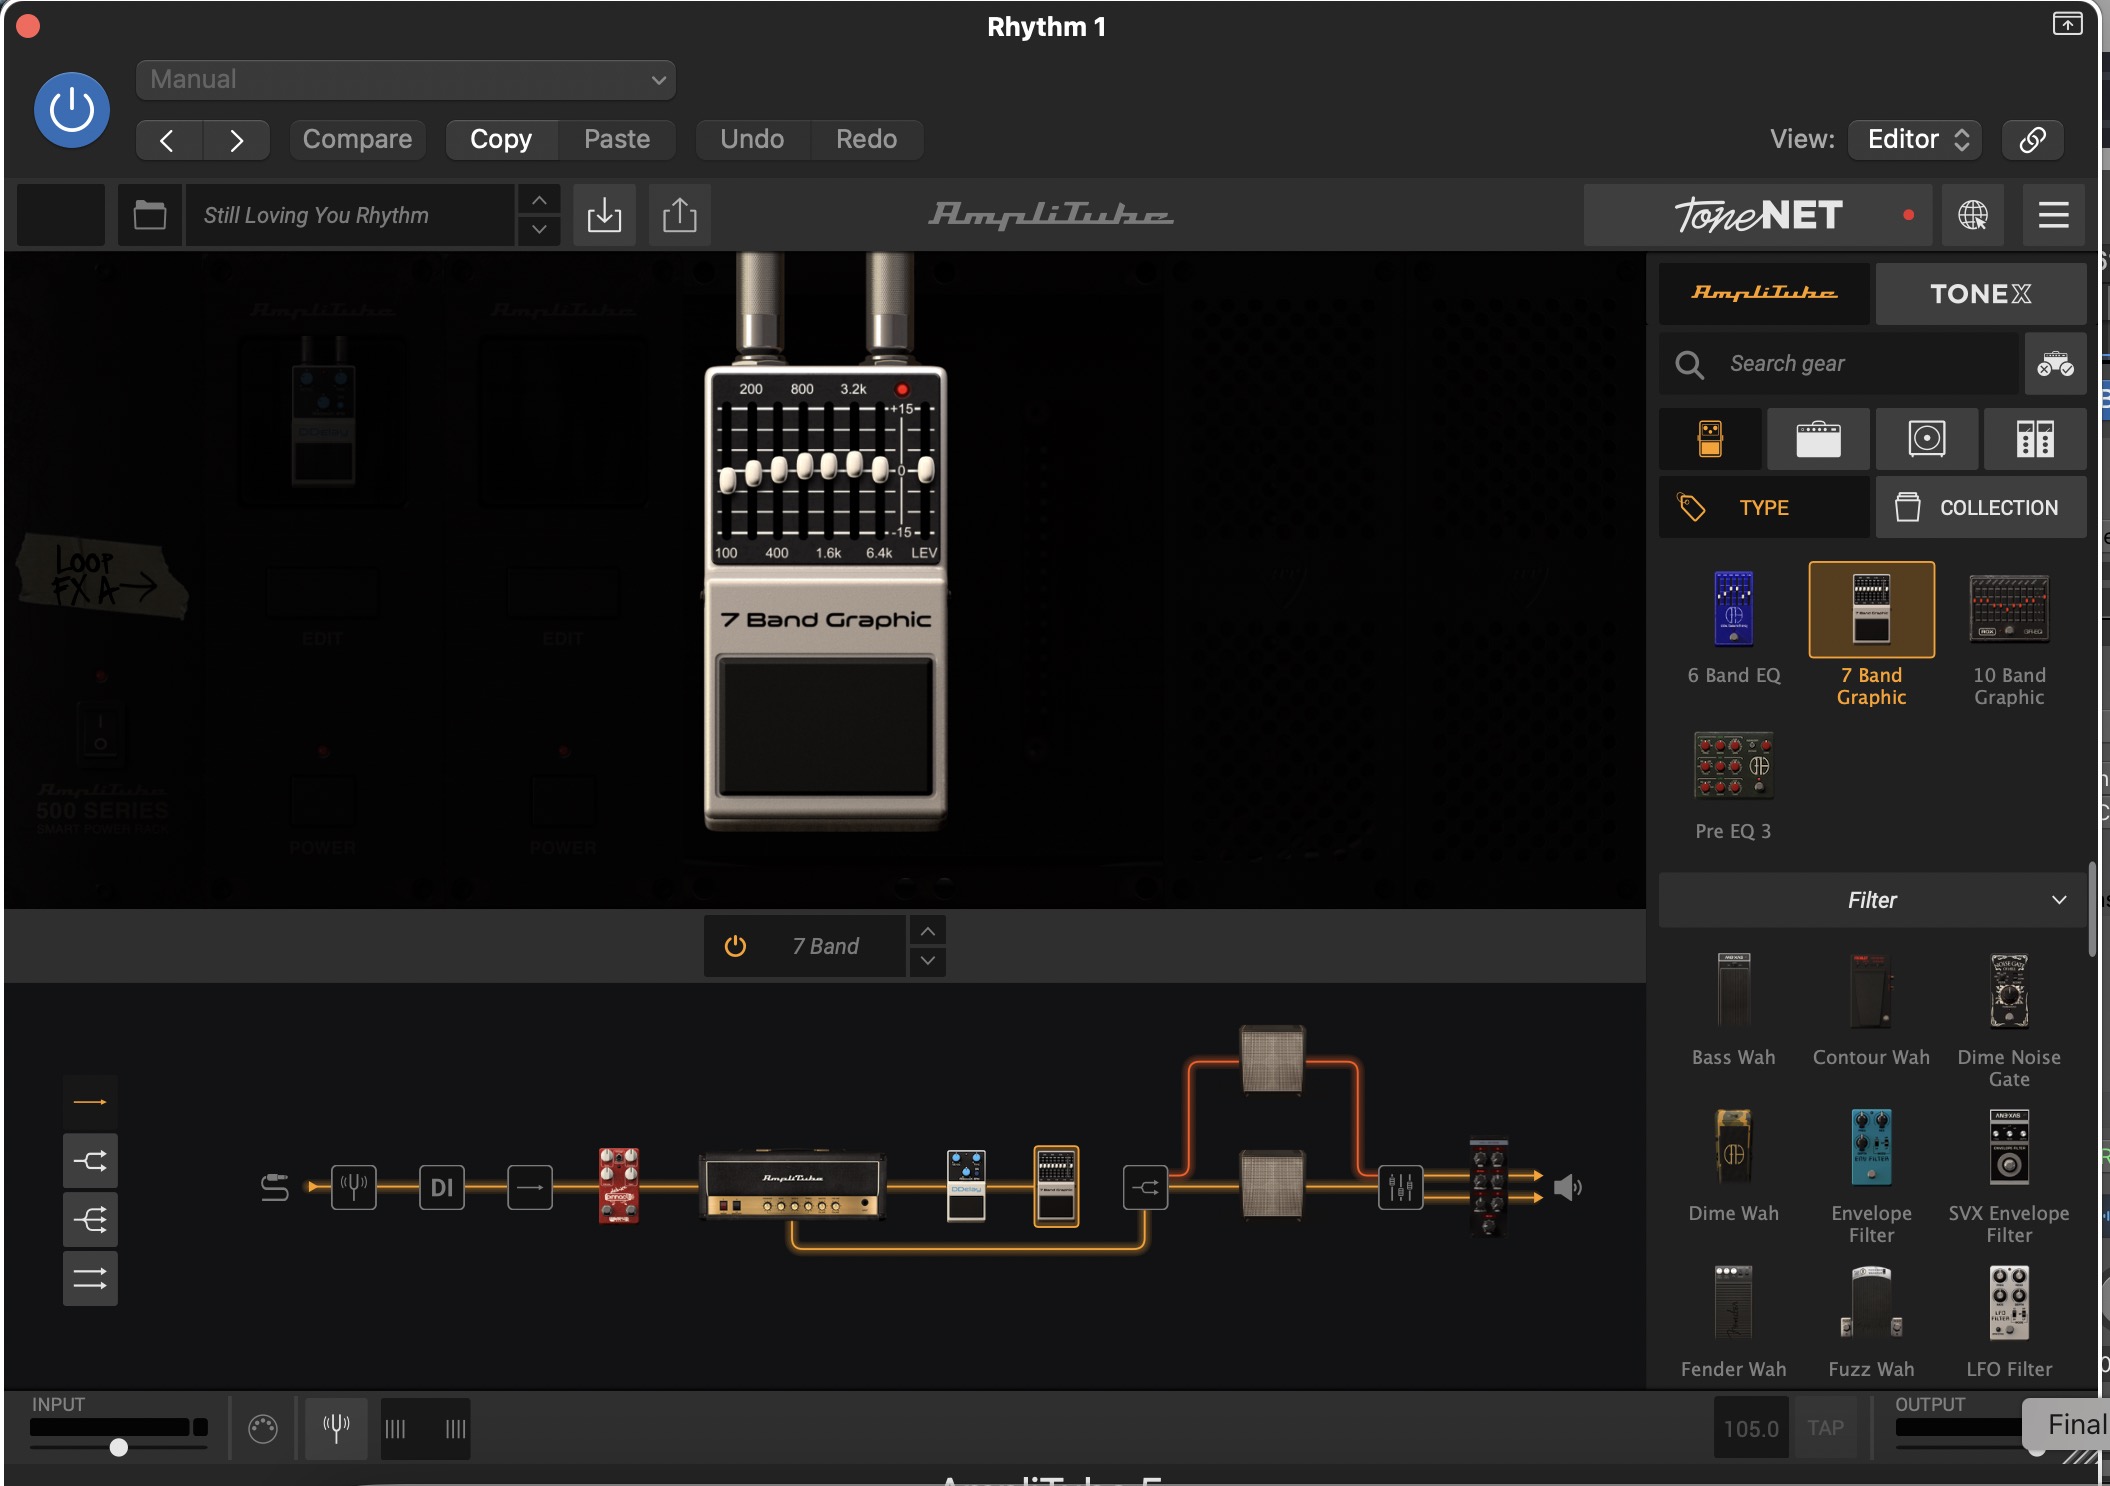The image size is (2110, 1486).
Task: Collapse the Filter section
Action: click(x=1872, y=900)
